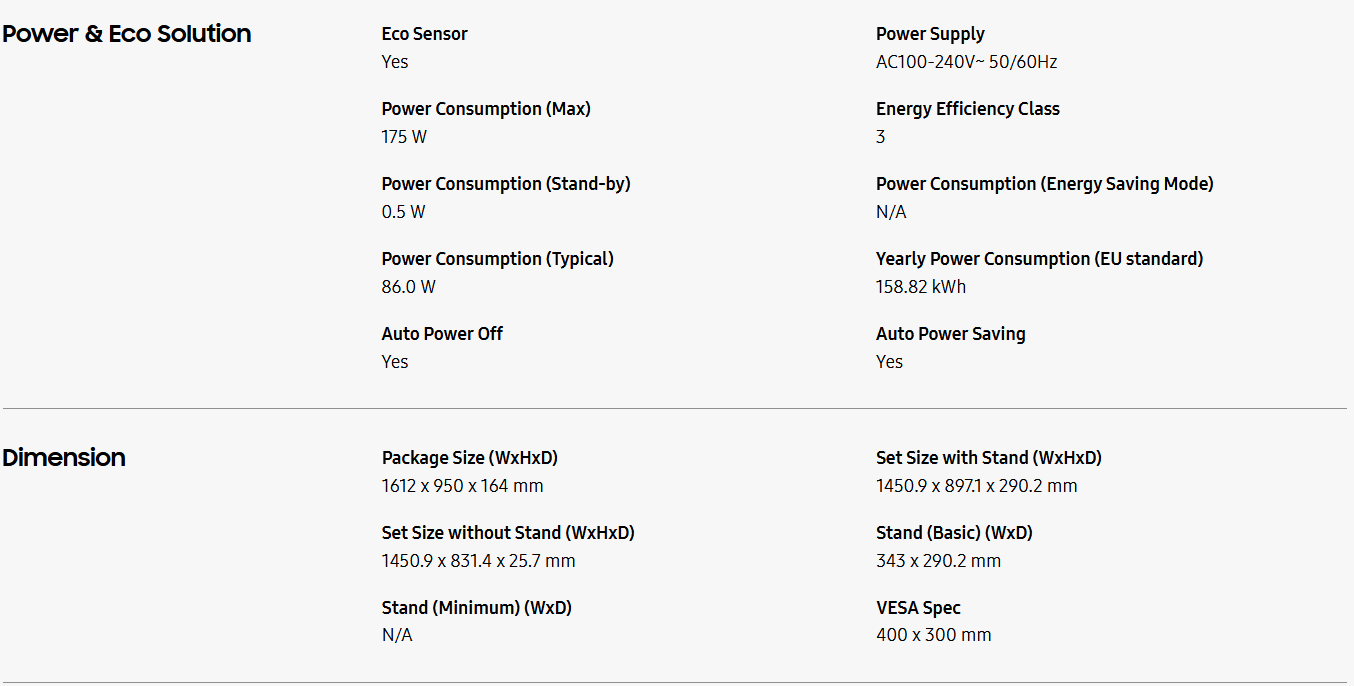Click the Auto Power Off label

(x=442, y=334)
